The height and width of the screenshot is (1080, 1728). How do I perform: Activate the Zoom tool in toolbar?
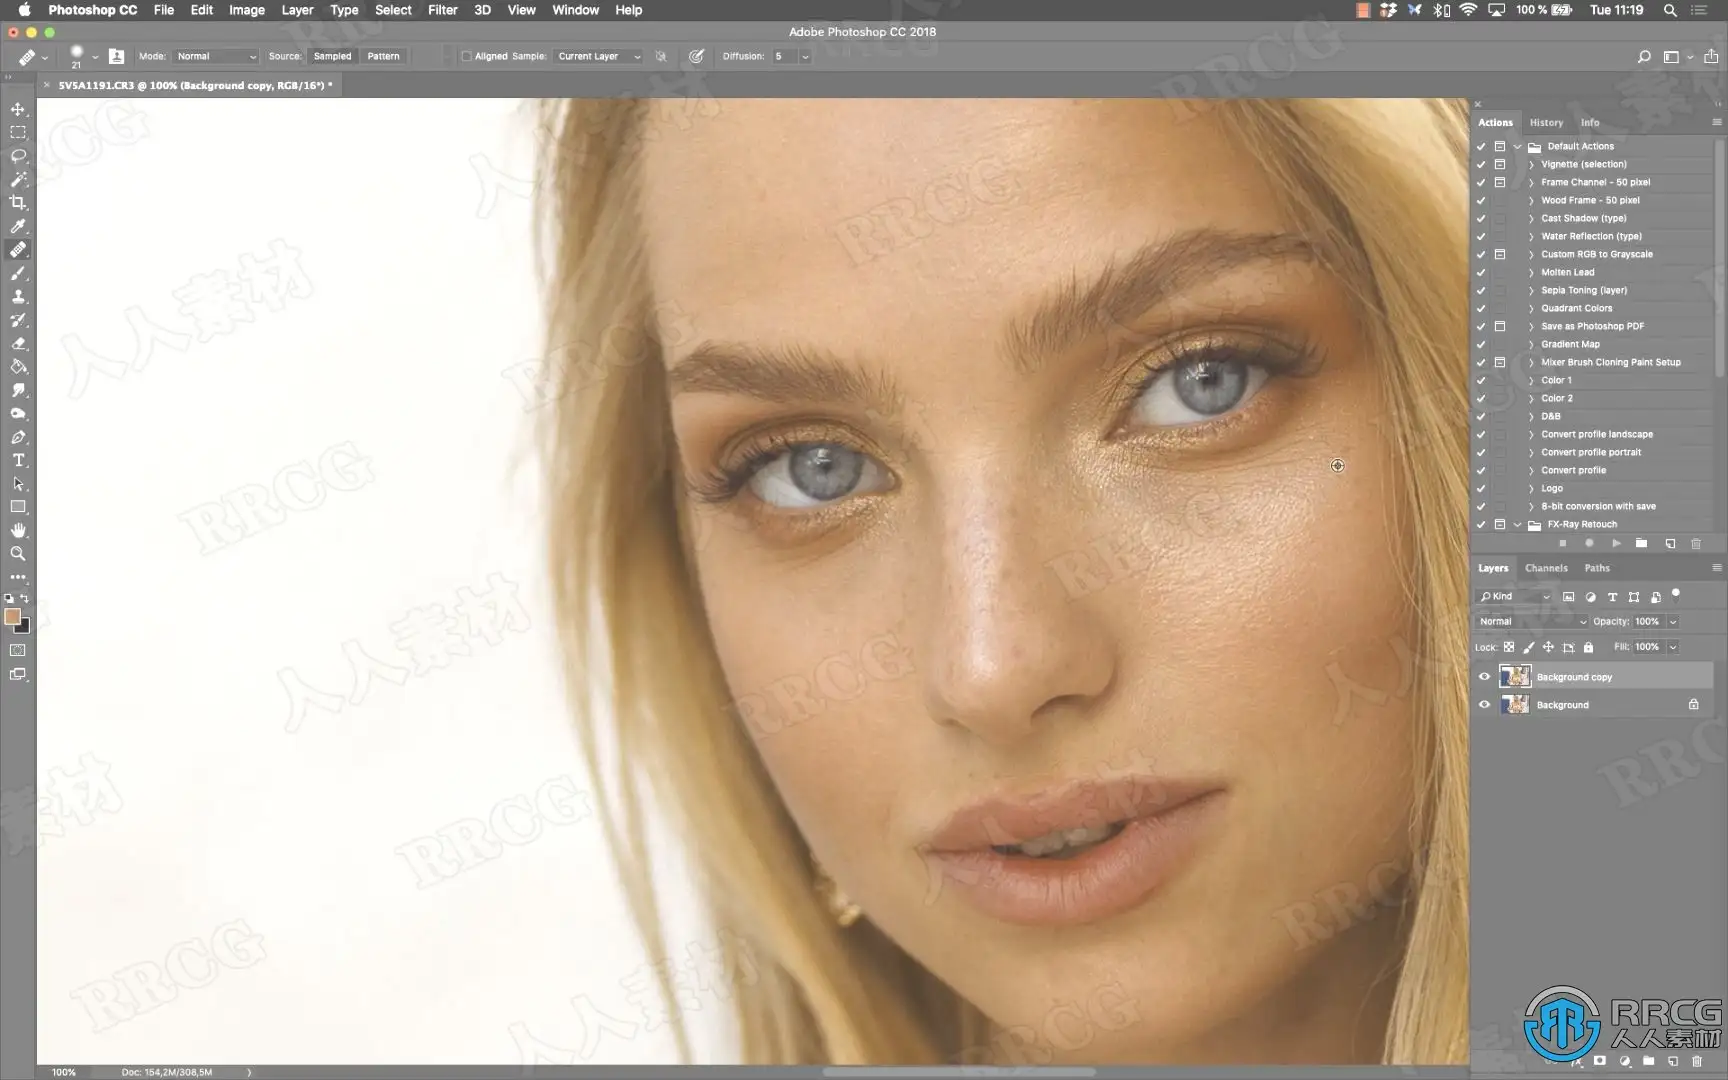click(x=18, y=554)
